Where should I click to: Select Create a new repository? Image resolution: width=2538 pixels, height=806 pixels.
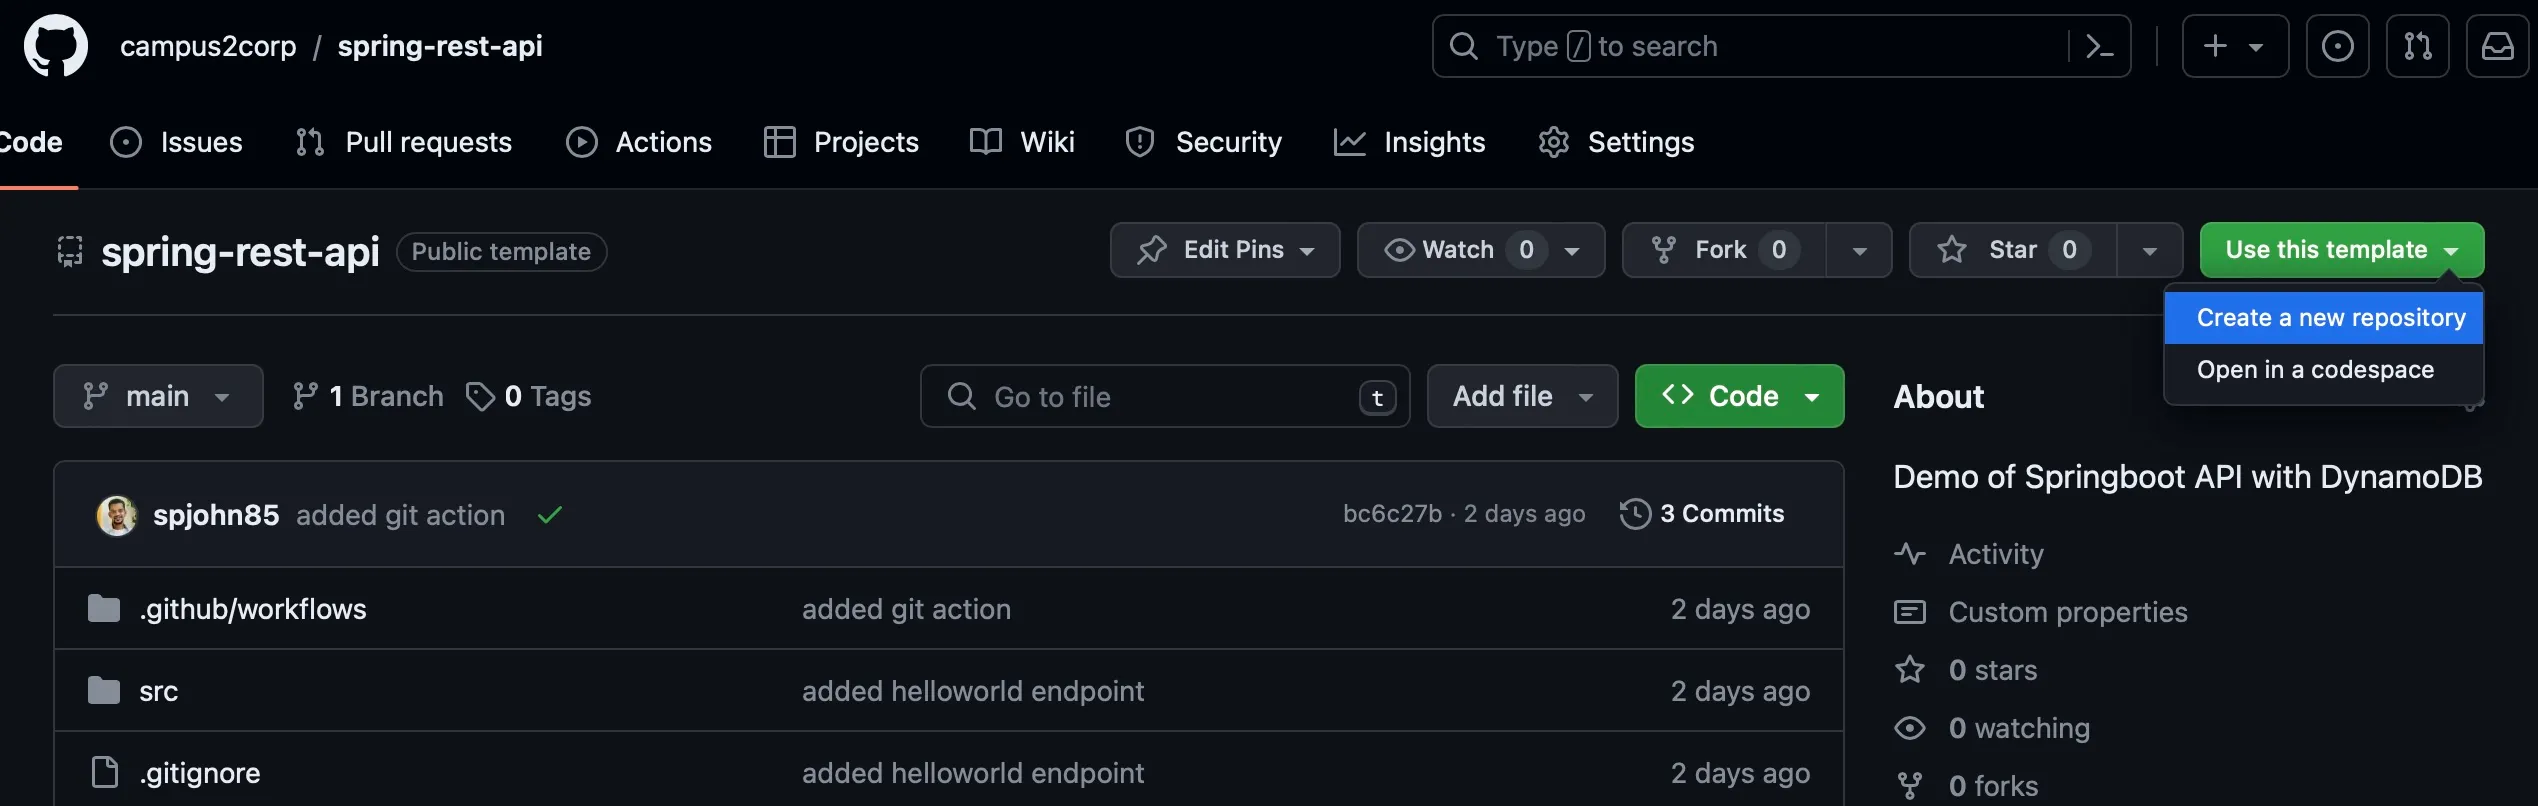coord(2330,318)
